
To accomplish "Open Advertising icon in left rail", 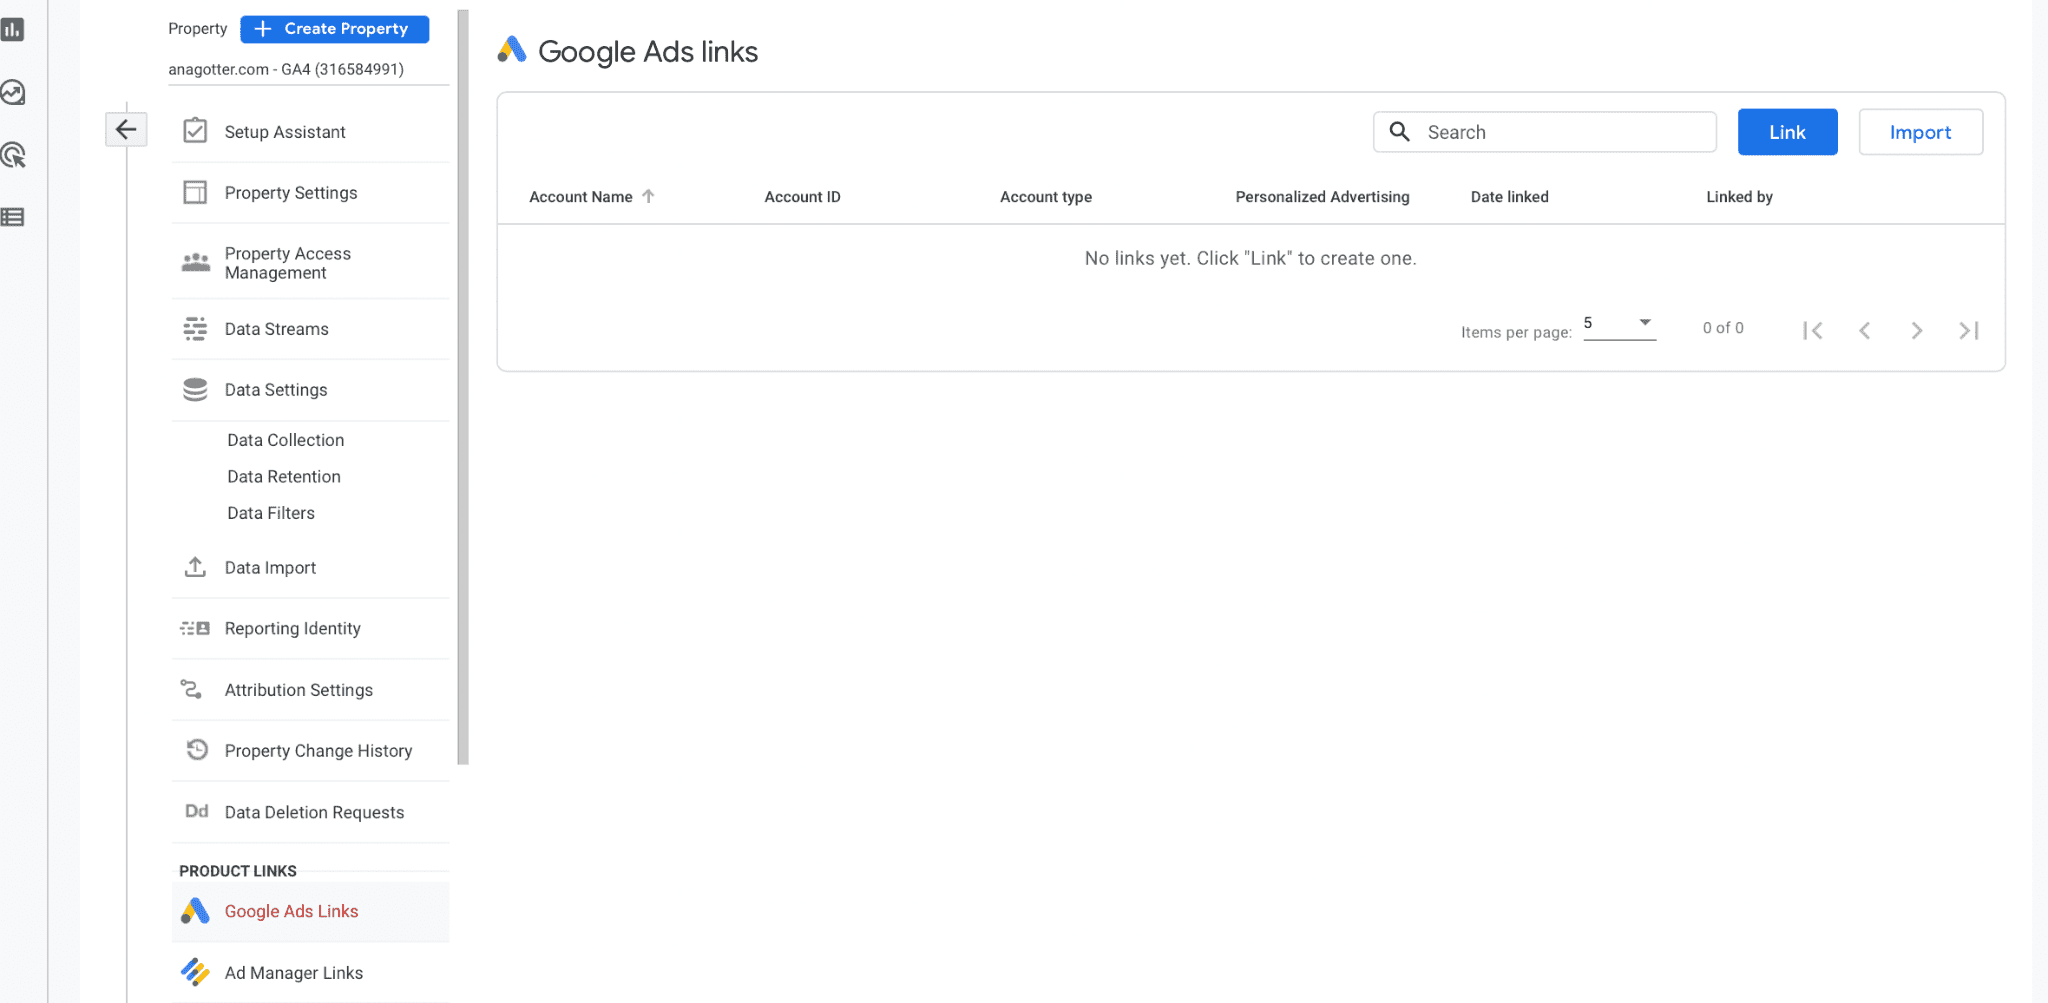I will point(12,155).
